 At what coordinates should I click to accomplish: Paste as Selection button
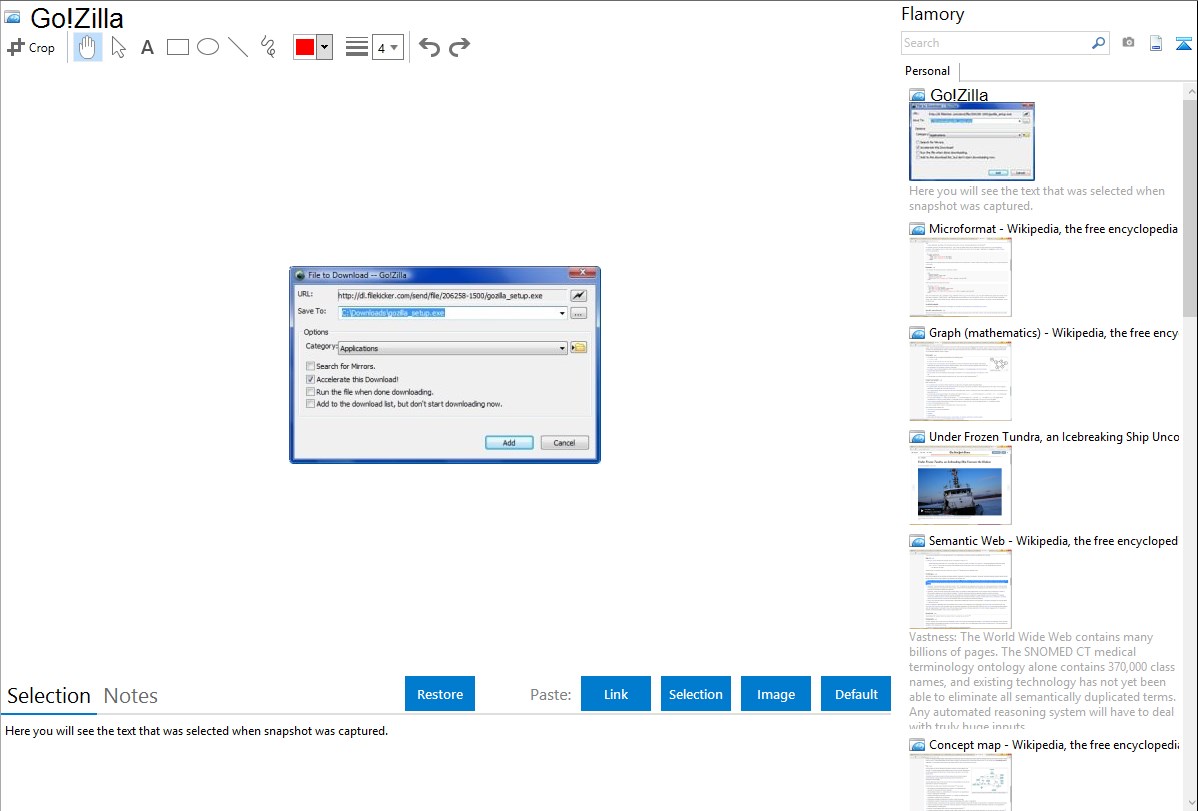pyautogui.click(x=695, y=694)
